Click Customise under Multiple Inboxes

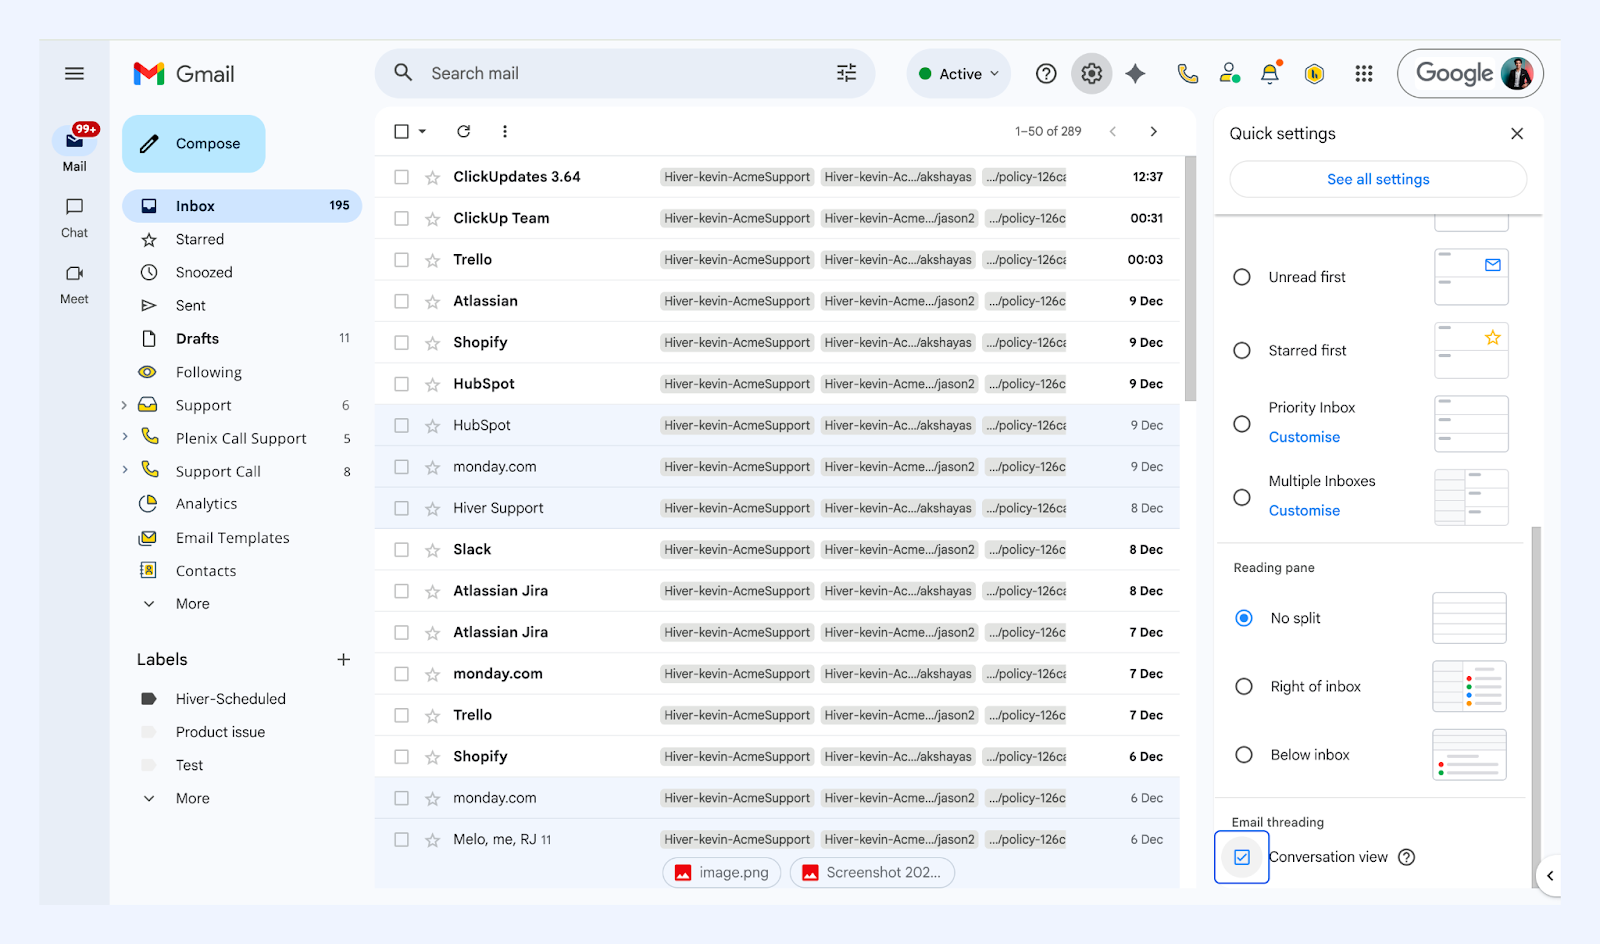click(1304, 510)
